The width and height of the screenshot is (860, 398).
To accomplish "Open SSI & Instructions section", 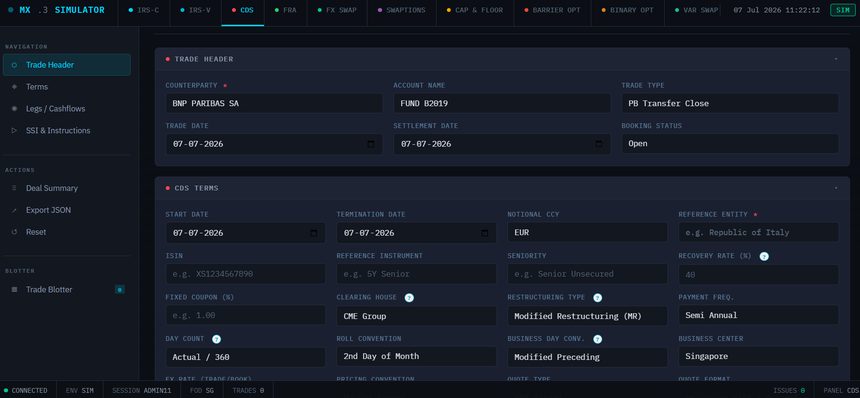I will pyautogui.click(x=66, y=130).
